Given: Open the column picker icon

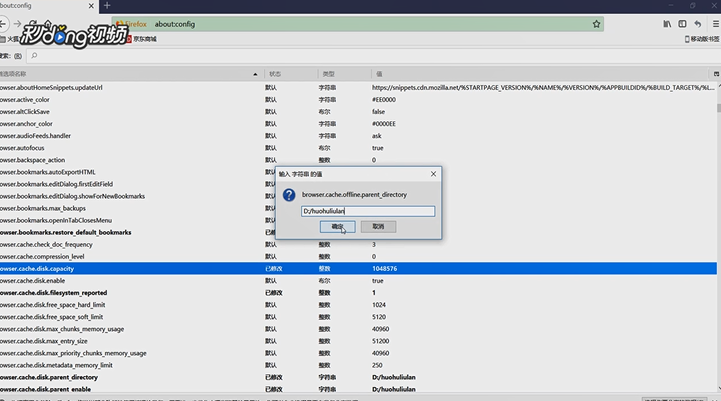Looking at the screenshot, I should (716, 74).
